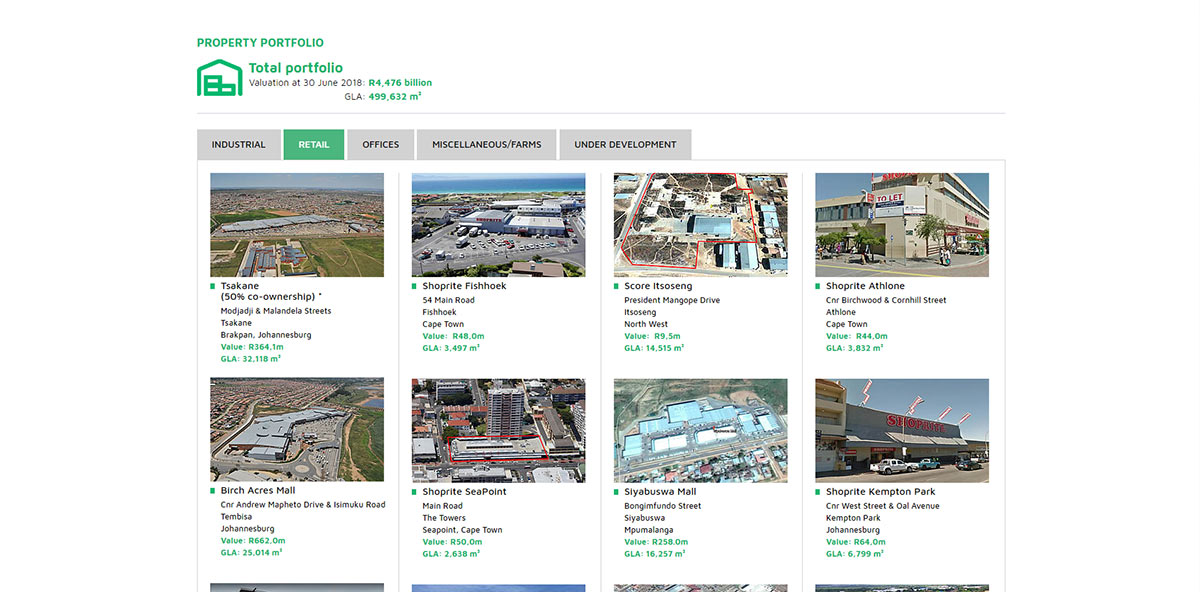This screenshot has width=1200, height=592.
Task: Click the green bullet next to Shoprite Kempton Park
Action: pos(817,491)
